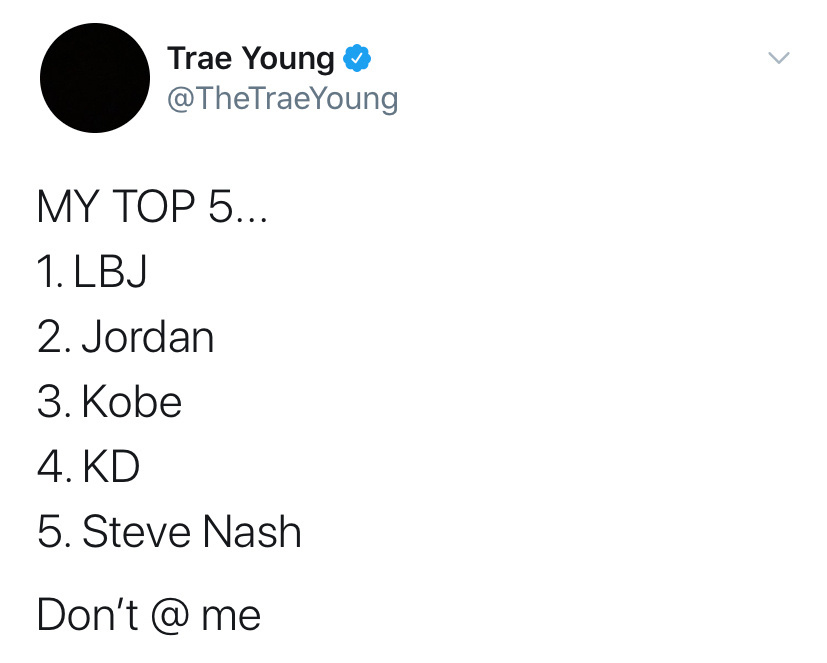Click the word "Don't" in the last line
The width and height of the screenshot is (827, 663).
(87, 615)
